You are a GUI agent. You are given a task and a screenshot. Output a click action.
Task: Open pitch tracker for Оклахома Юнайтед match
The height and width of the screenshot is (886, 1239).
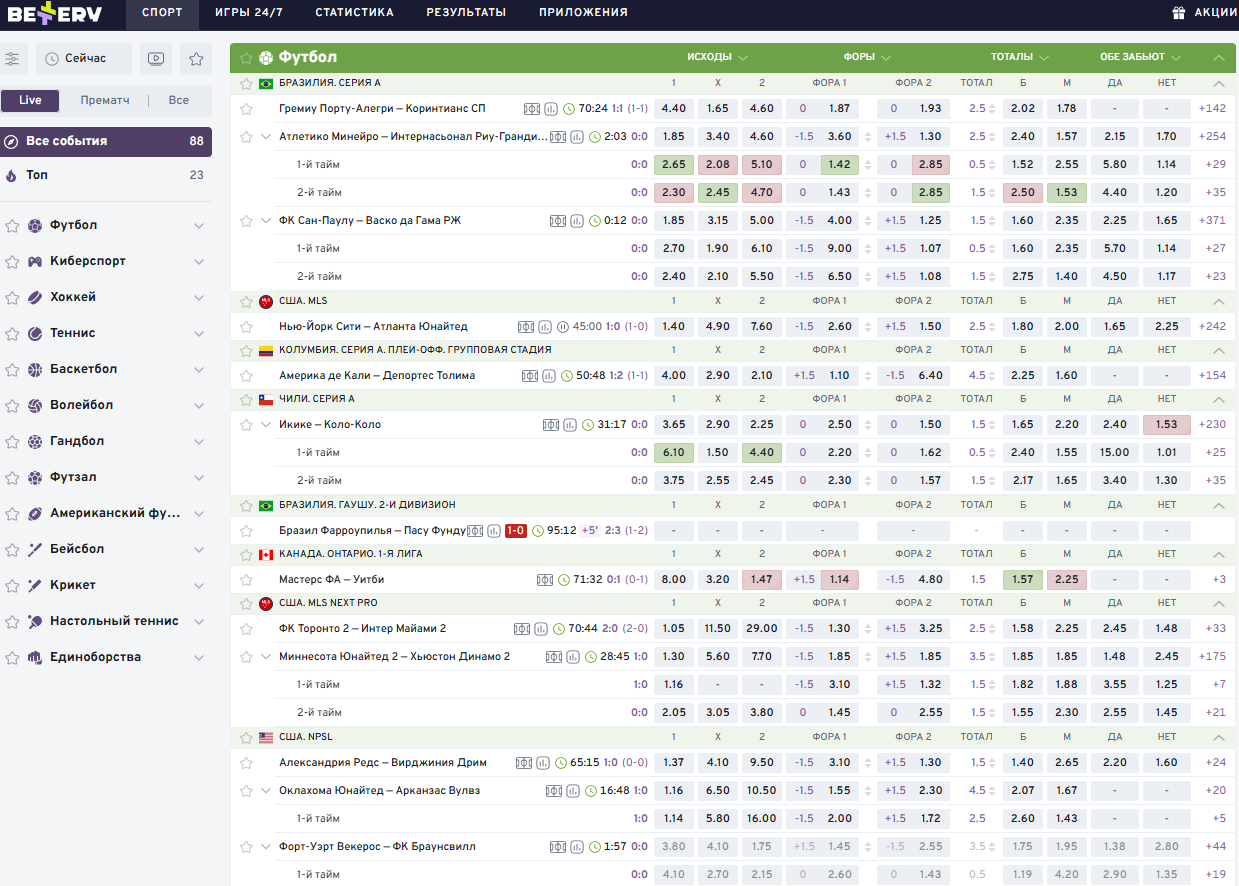[x=554, y=790]
